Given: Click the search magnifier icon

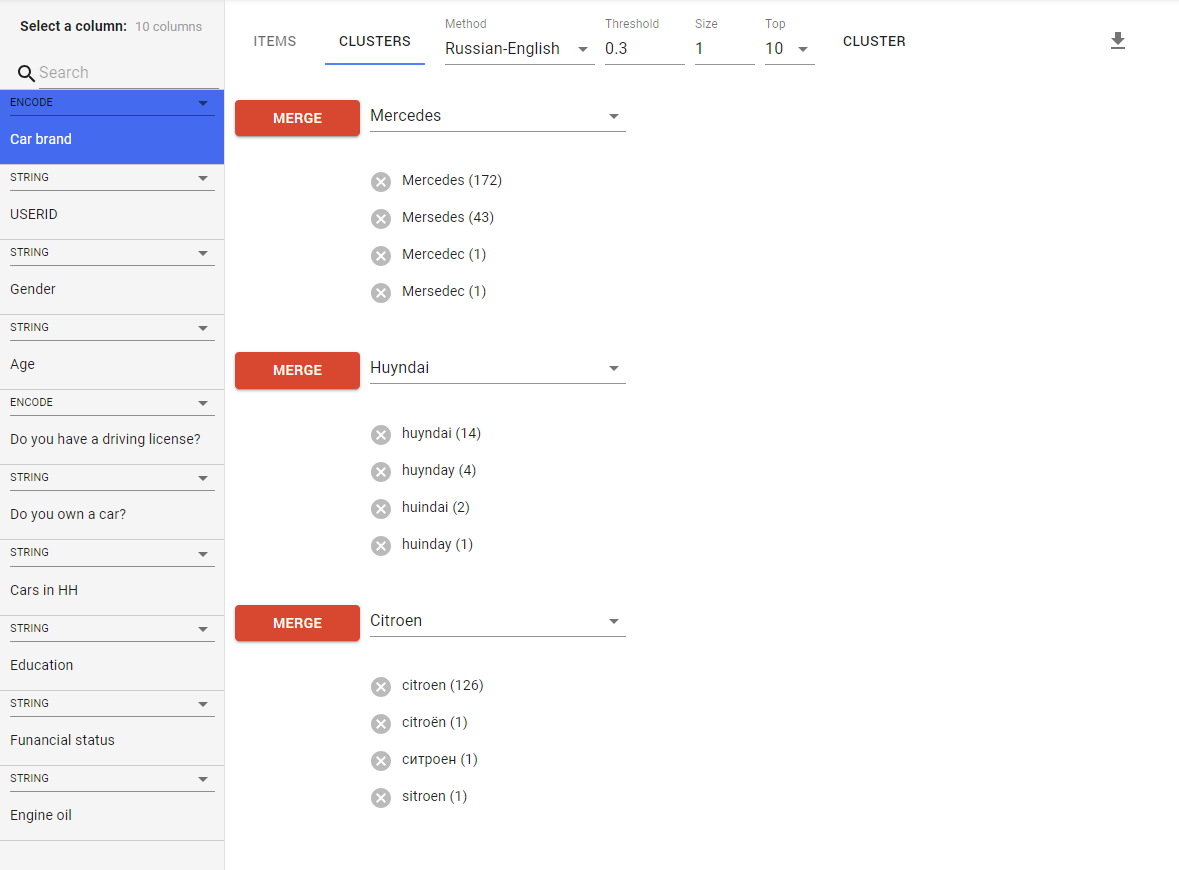Looking at the screenshot, I should click(x=27, y=73).
